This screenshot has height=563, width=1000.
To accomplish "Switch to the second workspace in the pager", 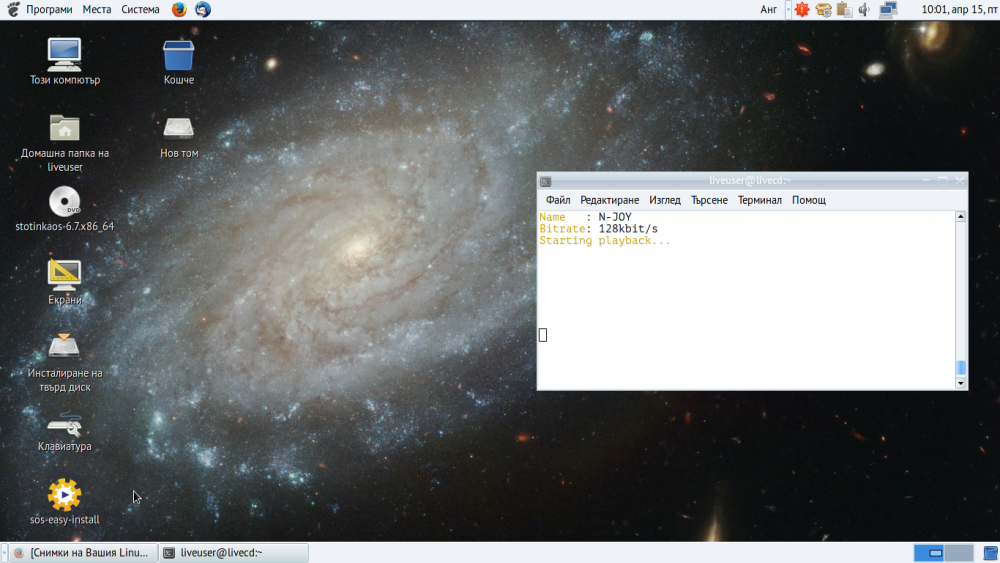I will pyautogui.click(x=959, y=553).
